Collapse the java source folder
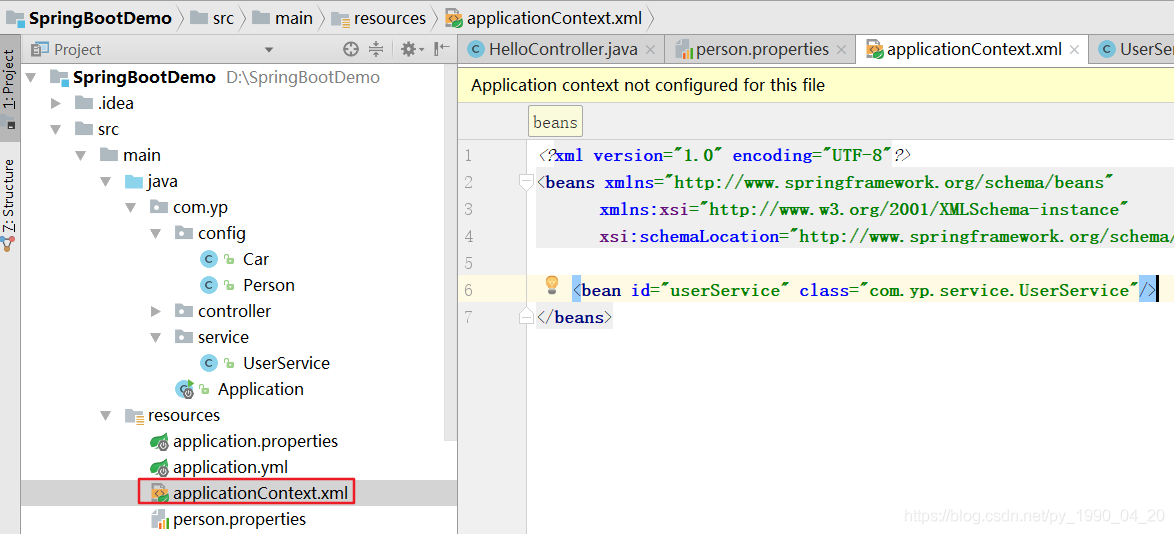This screenshot has width=1174, height=534. pyautogui.click(x=106, y=182)
